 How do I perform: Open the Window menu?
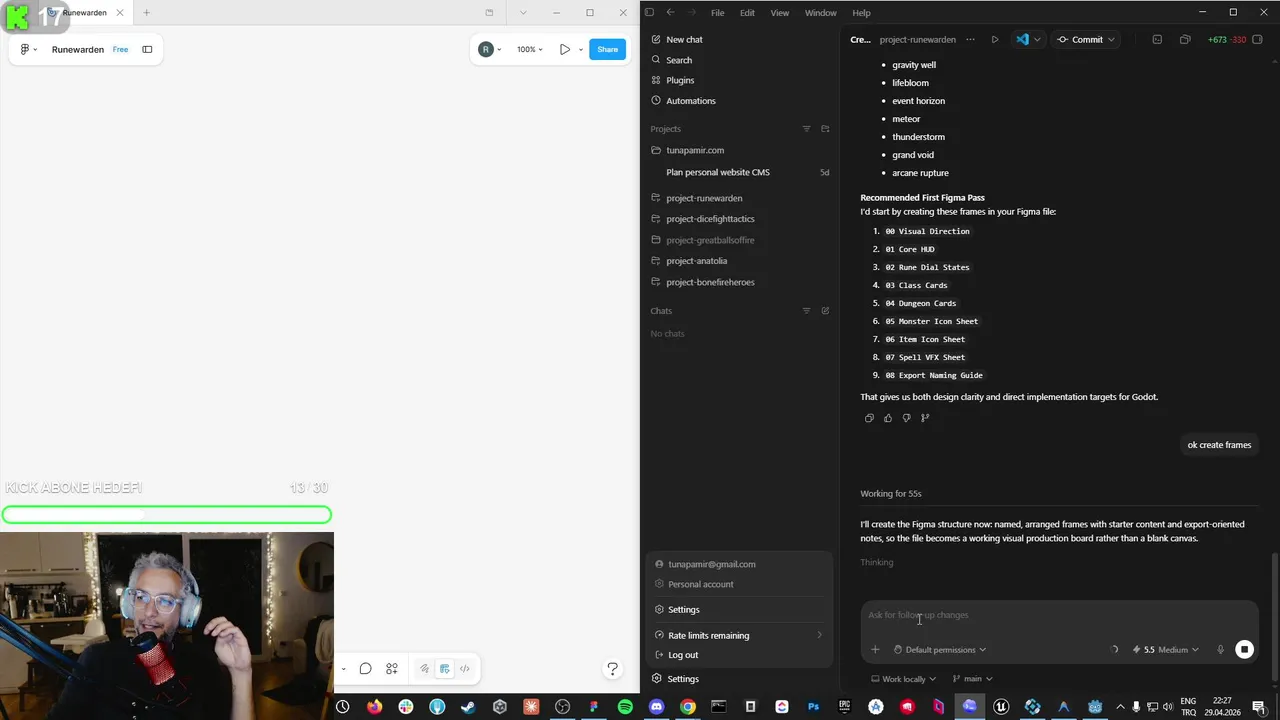pyautogui.click(x=820, y=13)
